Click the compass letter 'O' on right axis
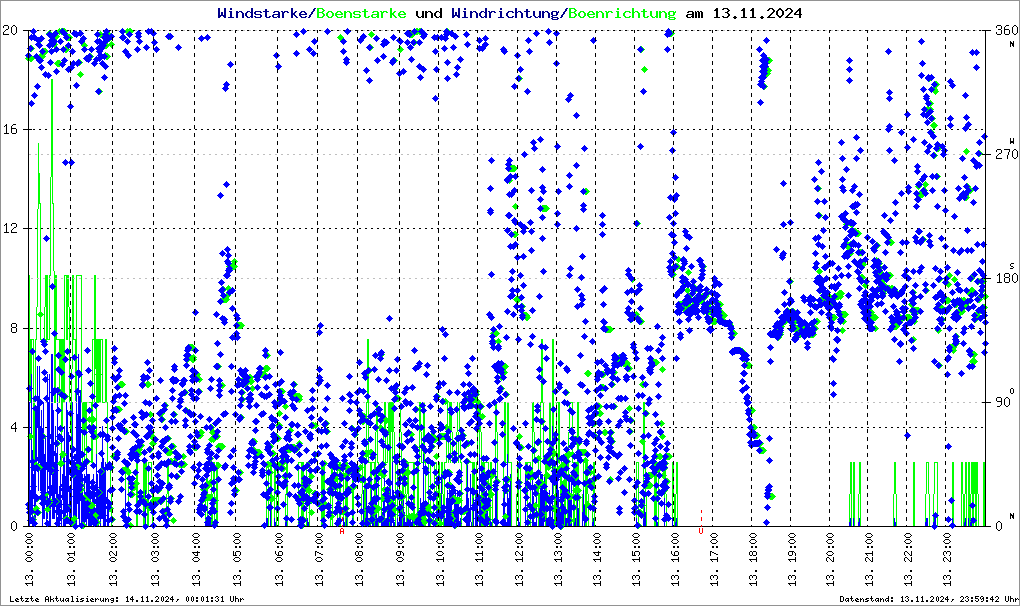1020x606 pixels. click(x=1012, y=391)
